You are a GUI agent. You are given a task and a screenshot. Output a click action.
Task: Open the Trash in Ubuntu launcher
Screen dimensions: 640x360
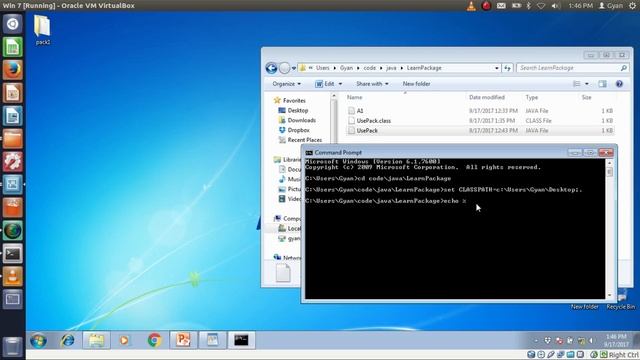tap(13, 346)
